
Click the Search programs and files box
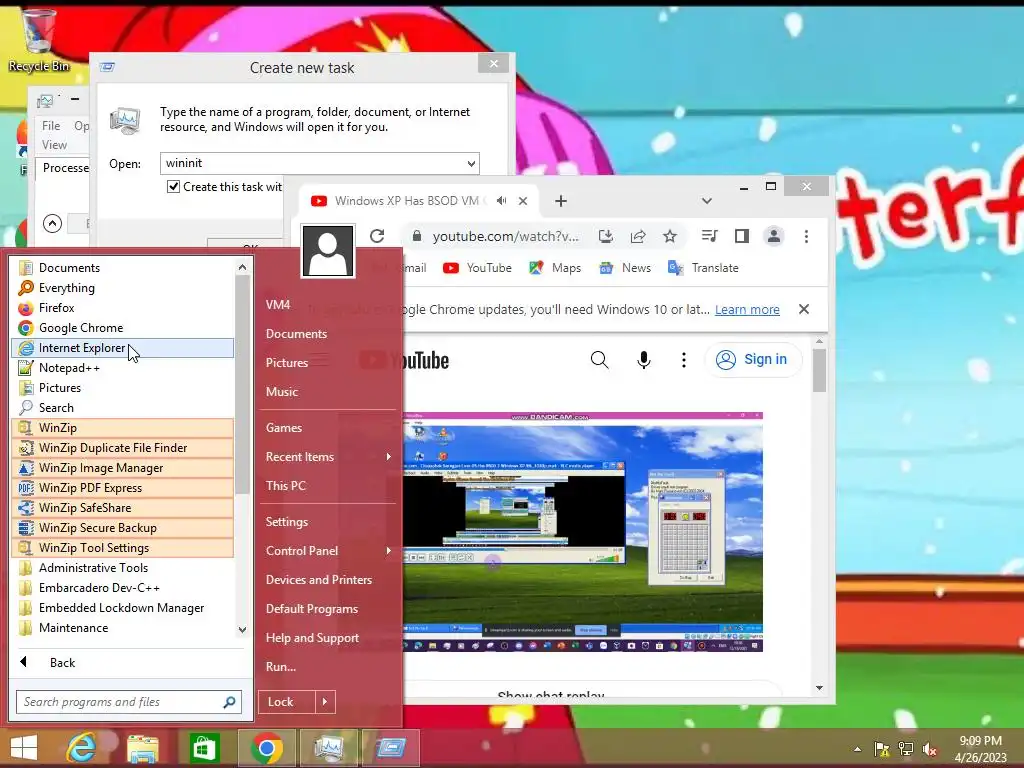click(129, 702)
